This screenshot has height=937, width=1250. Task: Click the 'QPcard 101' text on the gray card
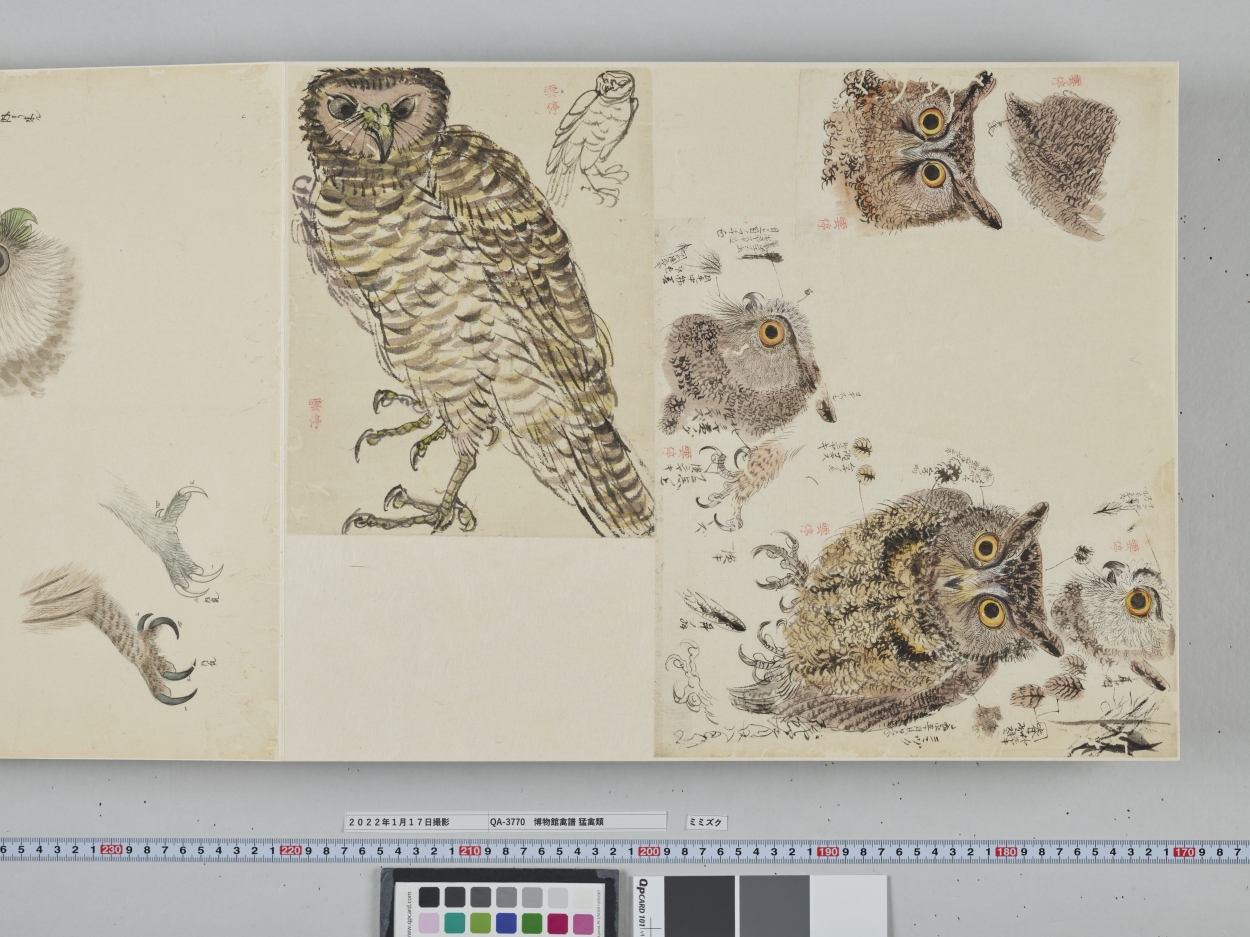(644, 903)
